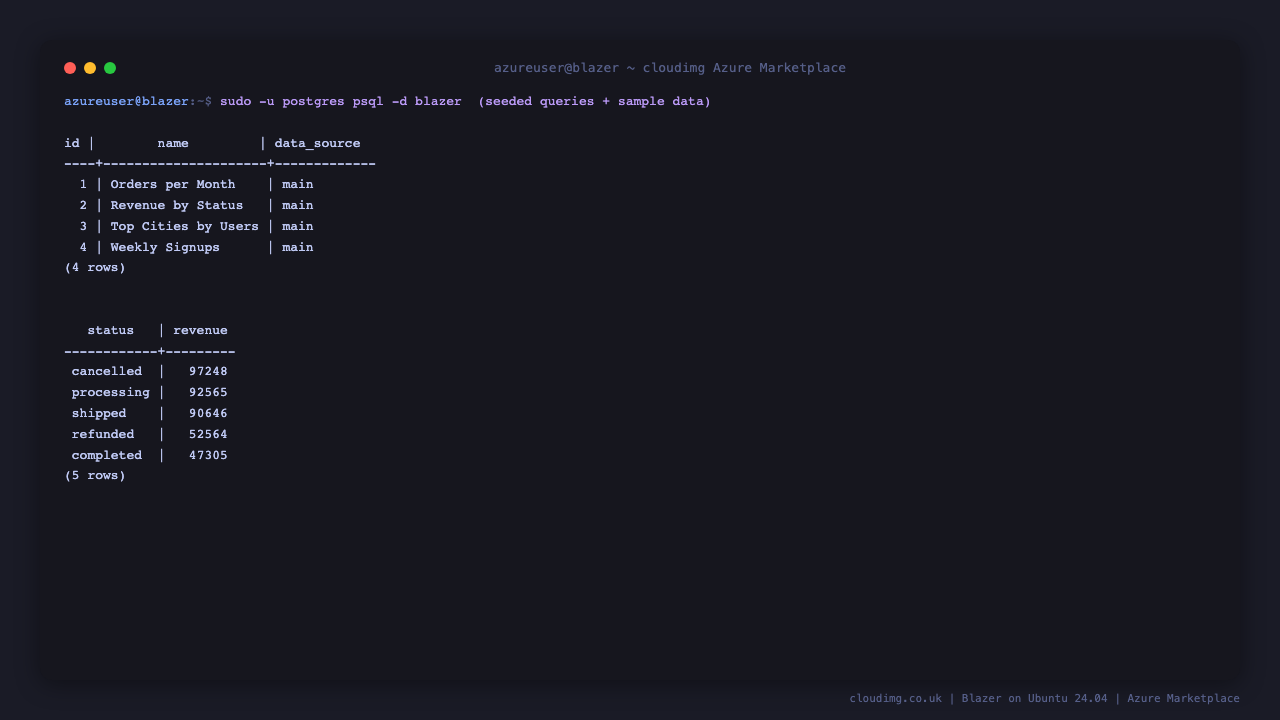This screenshot has height=720, width=1280.
Task: Click the '(5 rows)' result count
Action: point(95,475)
